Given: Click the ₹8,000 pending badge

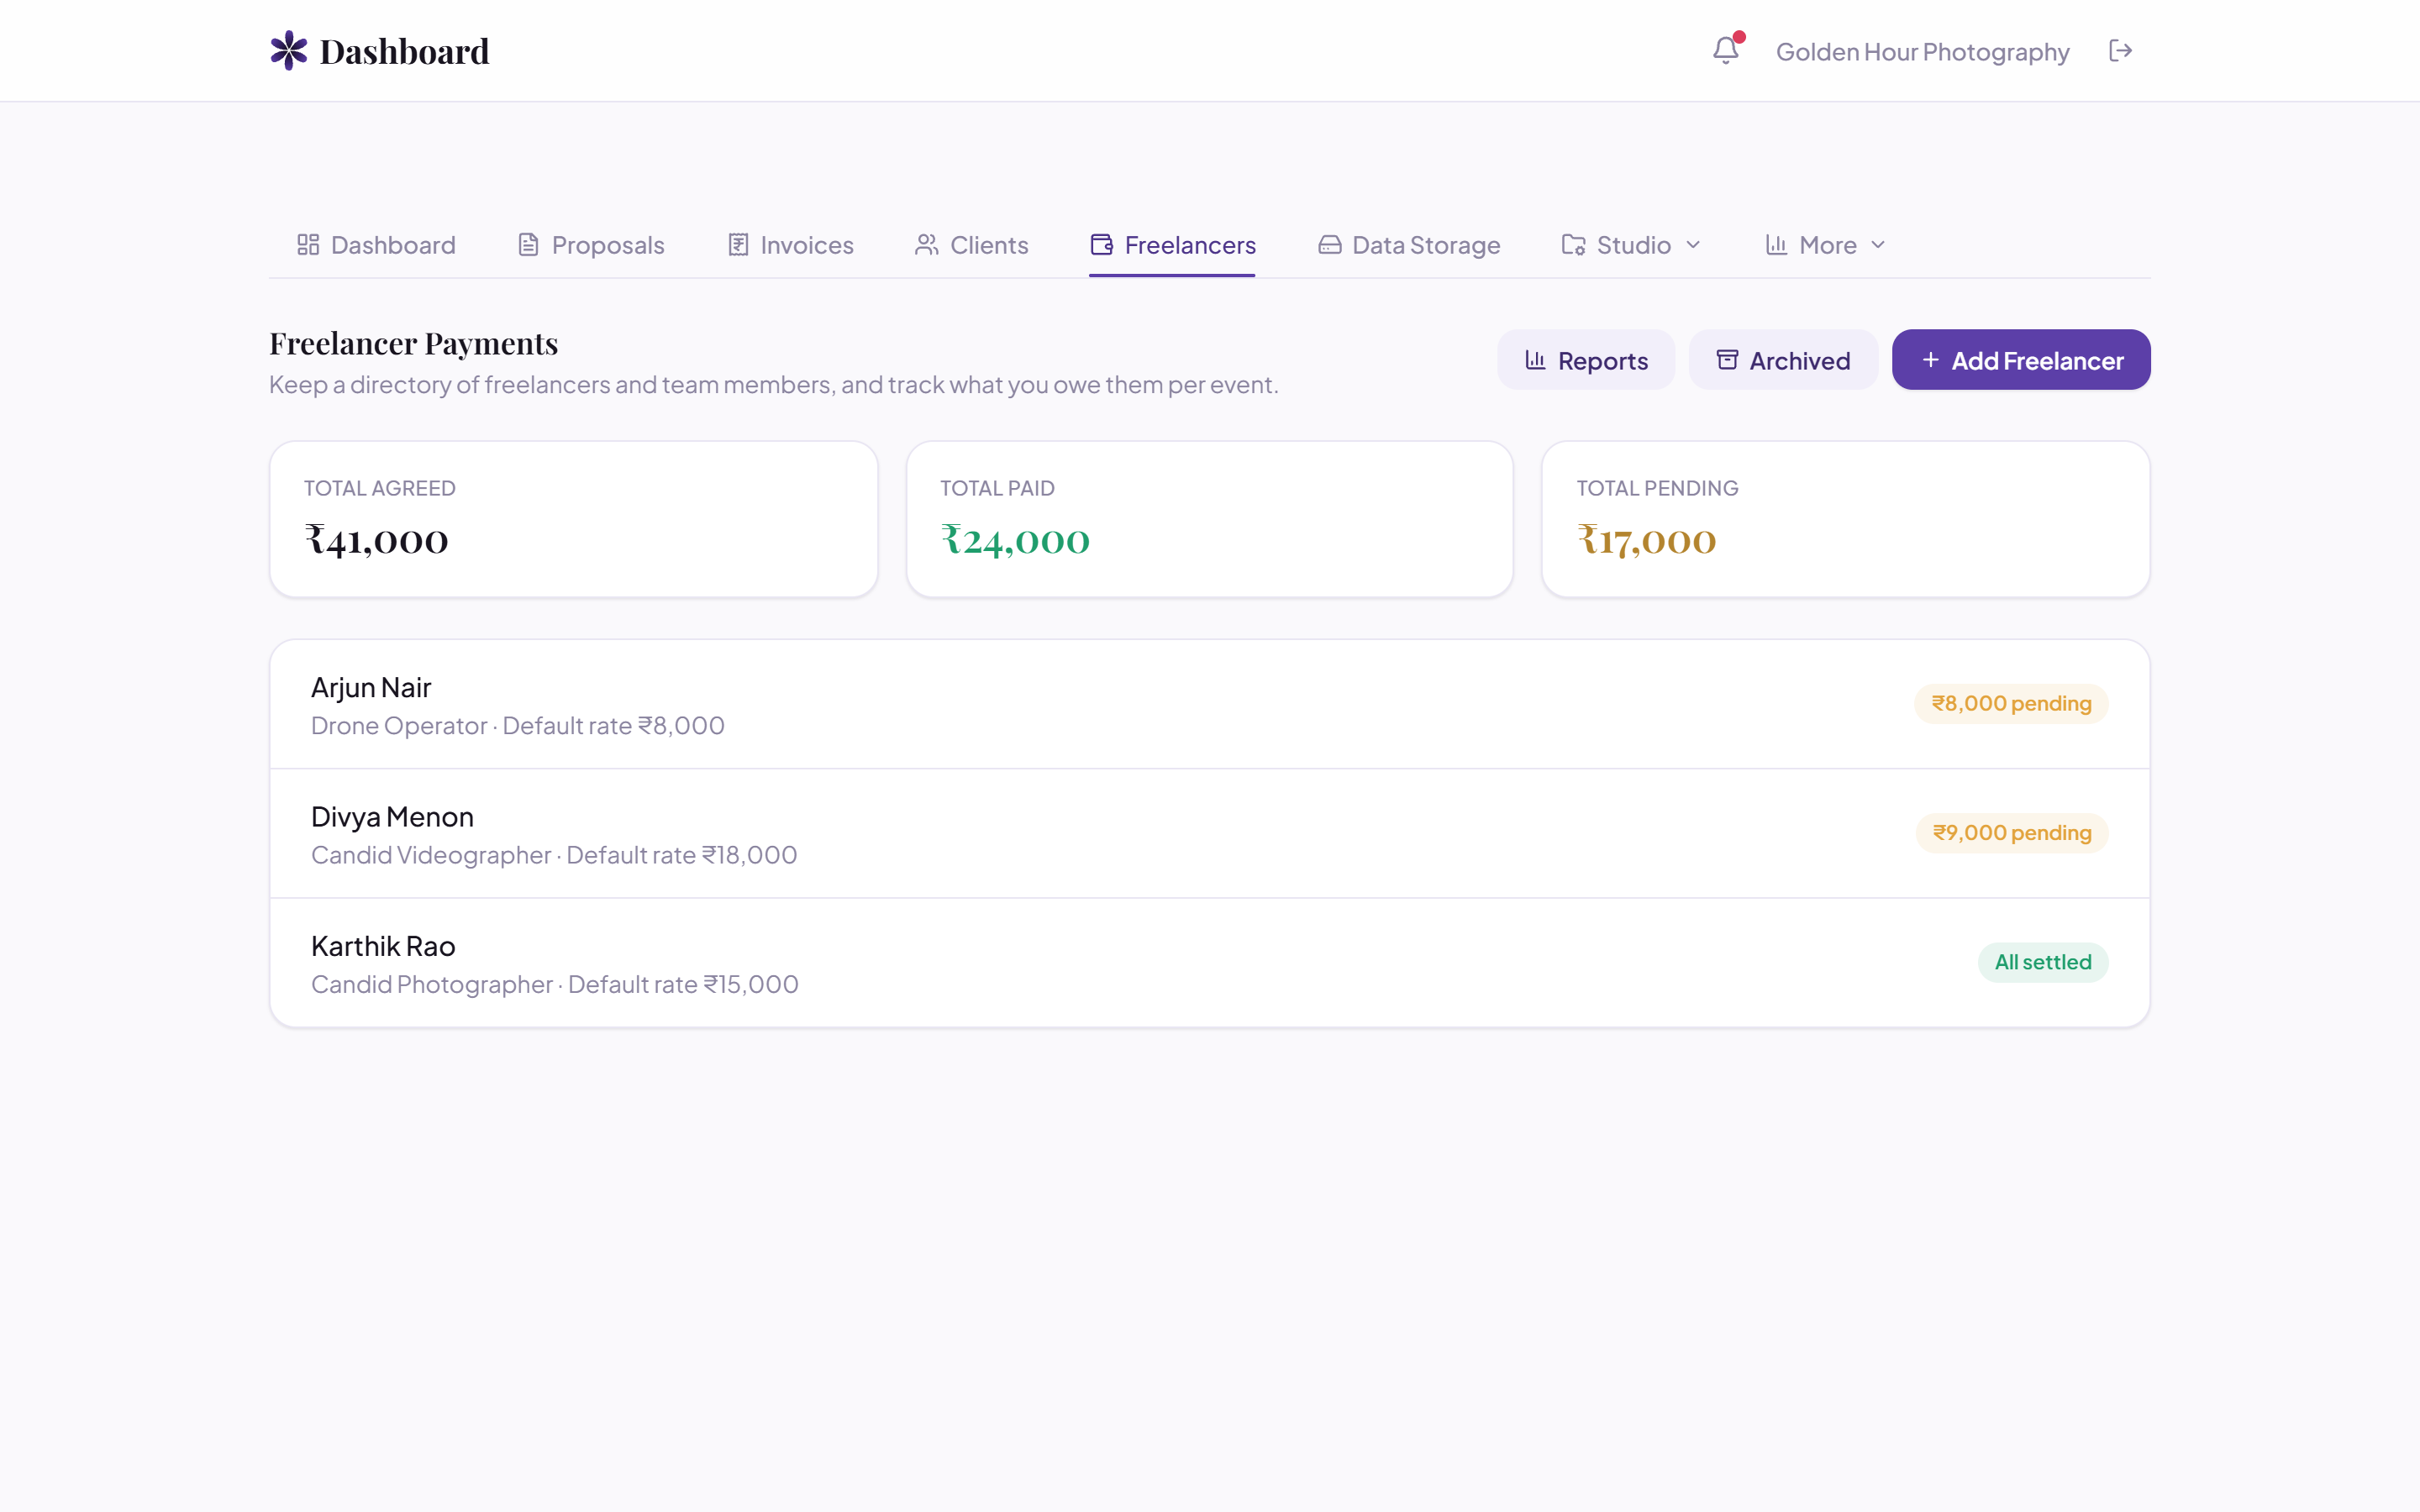Looking at the screenshot, I should point(2011,704).
